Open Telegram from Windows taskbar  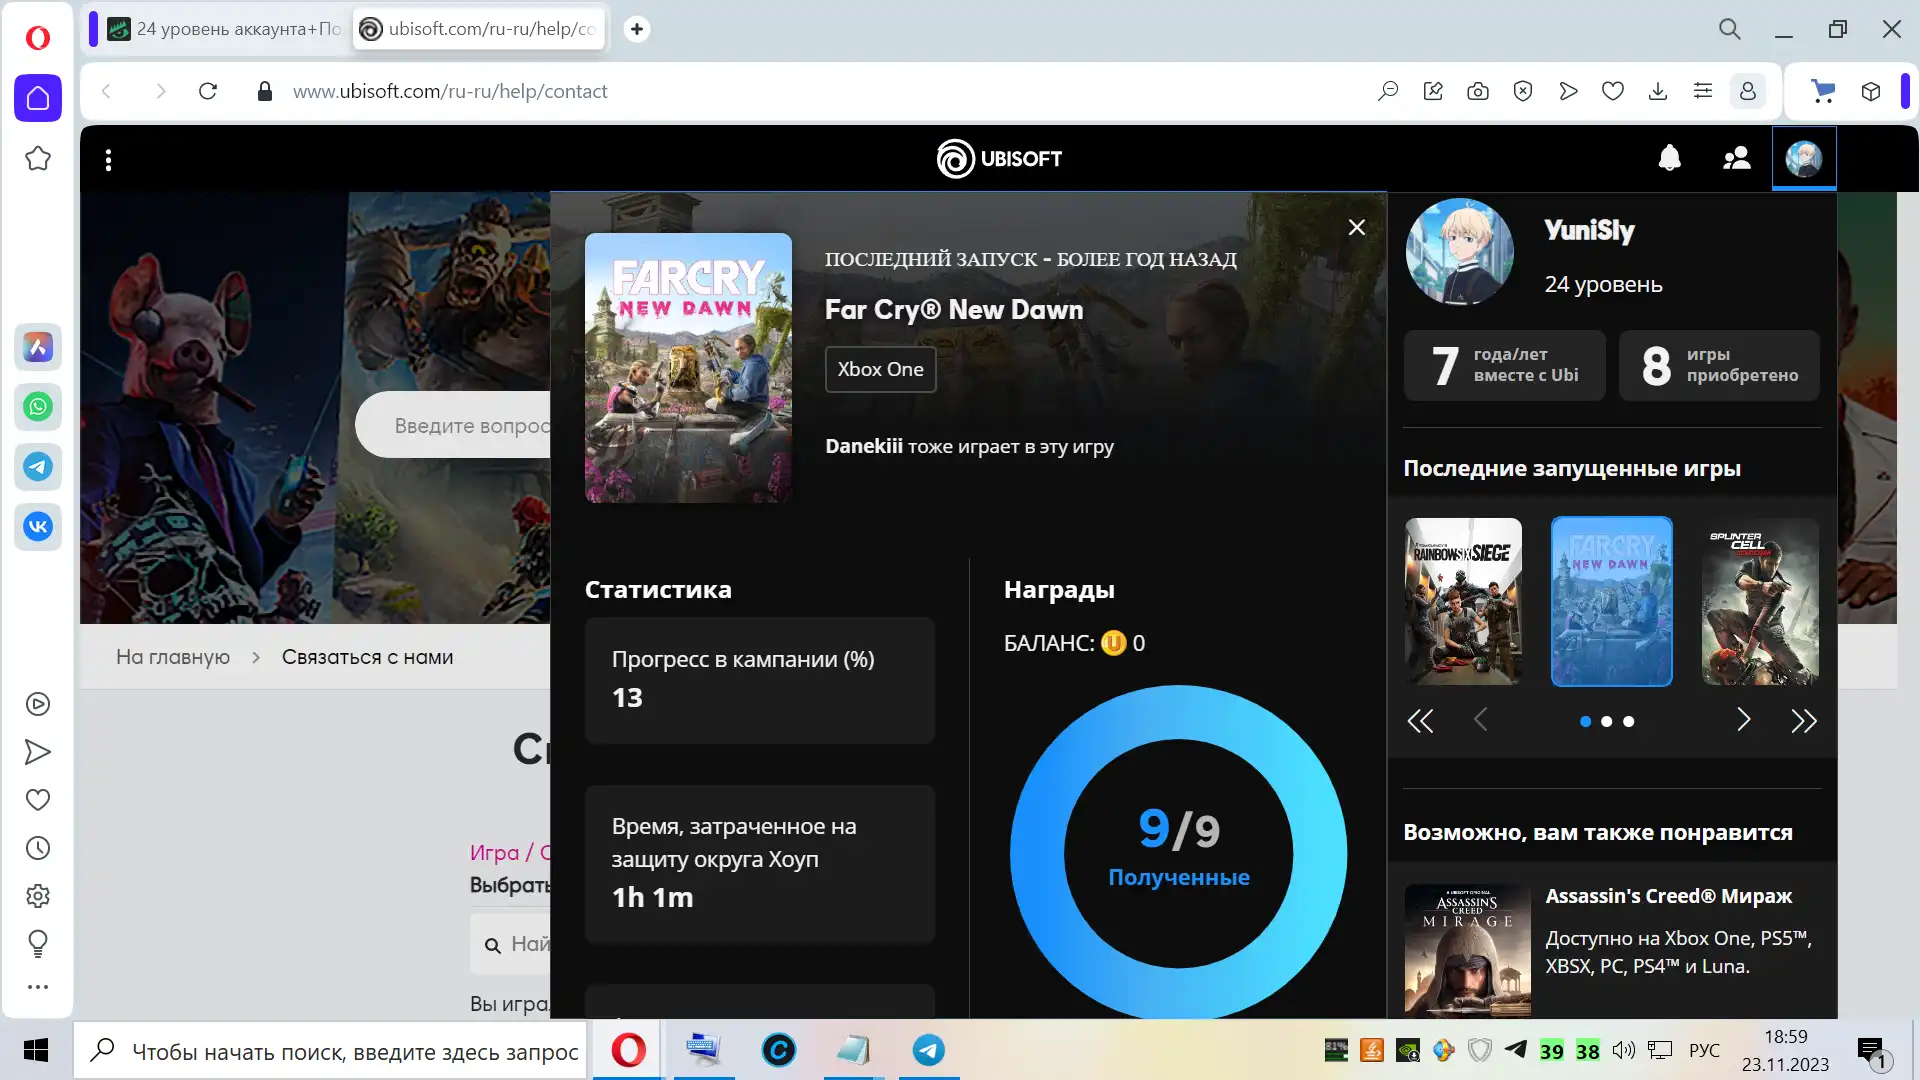[929, 1050]
